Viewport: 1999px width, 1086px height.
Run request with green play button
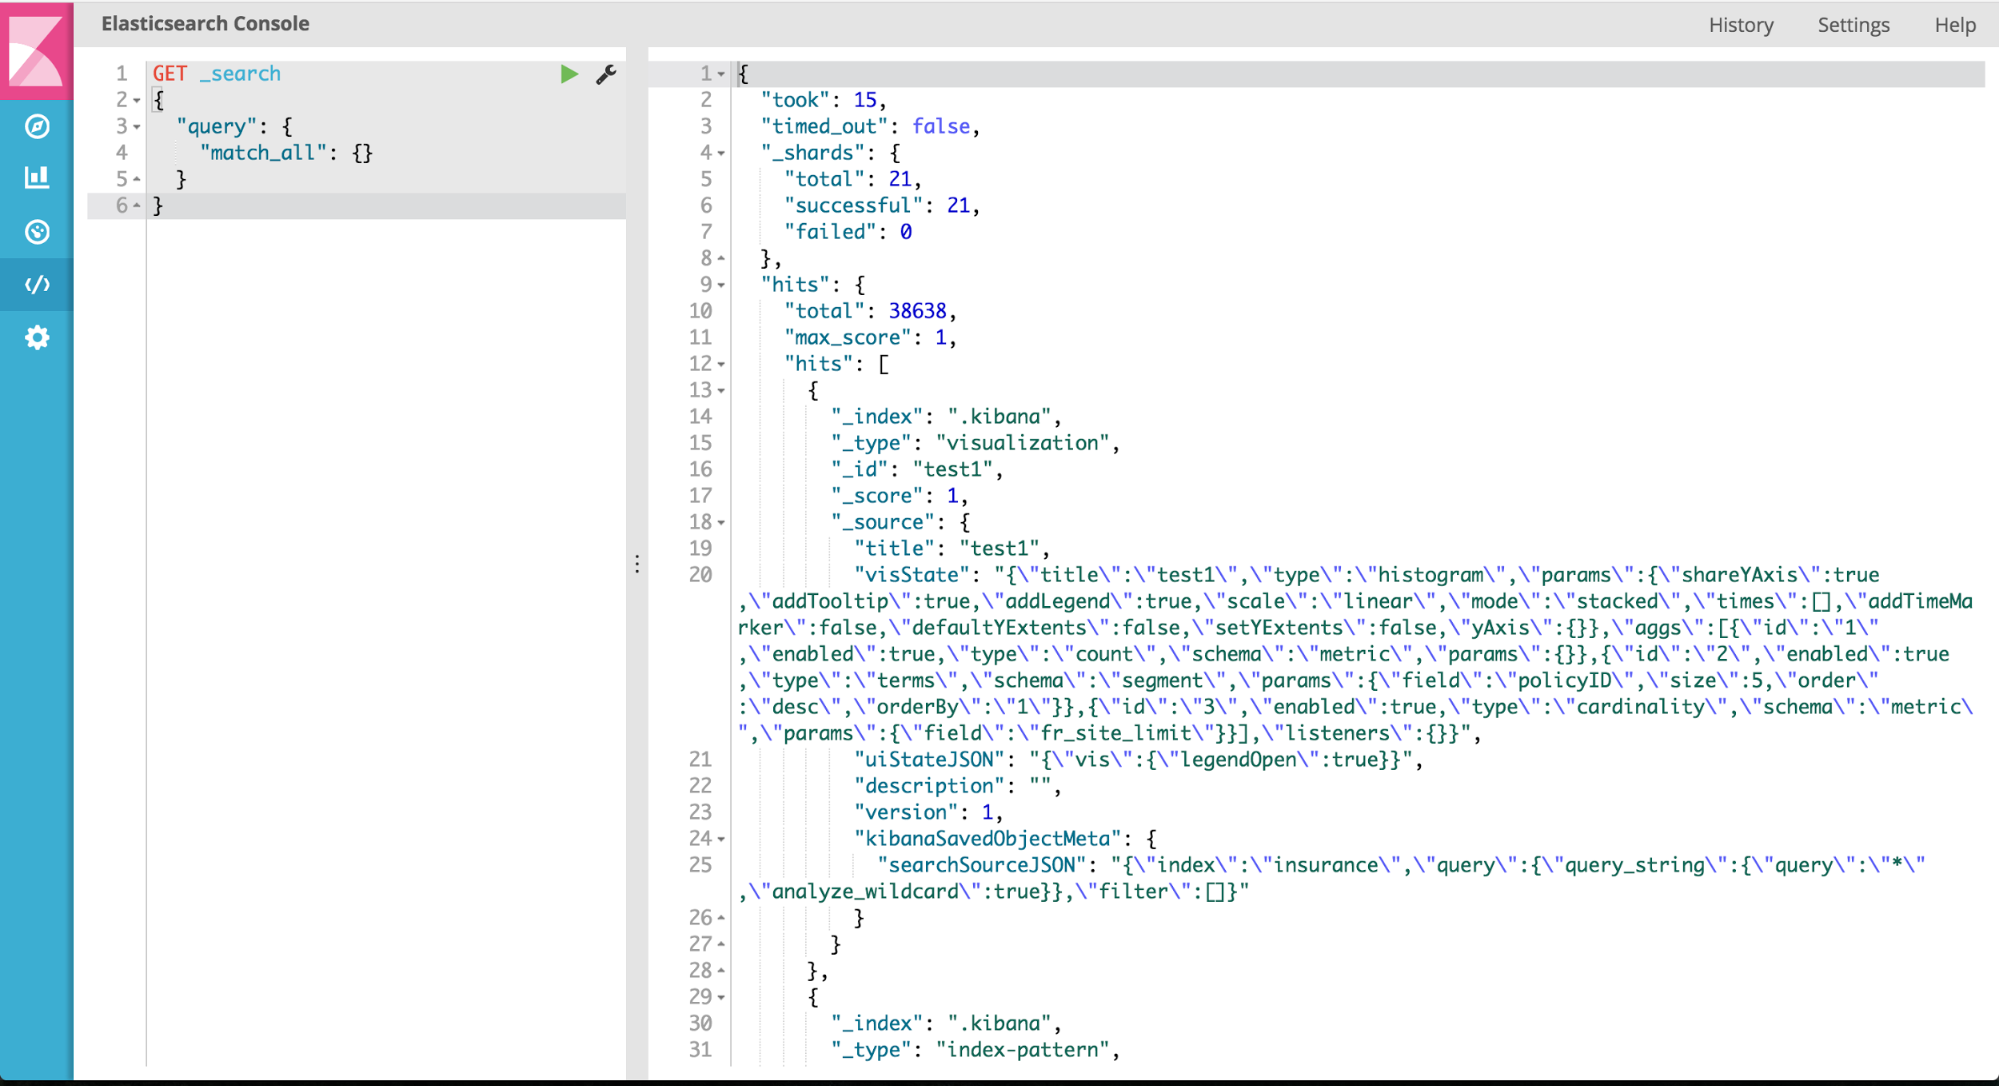pyautogui.click(x=569, y=74)
